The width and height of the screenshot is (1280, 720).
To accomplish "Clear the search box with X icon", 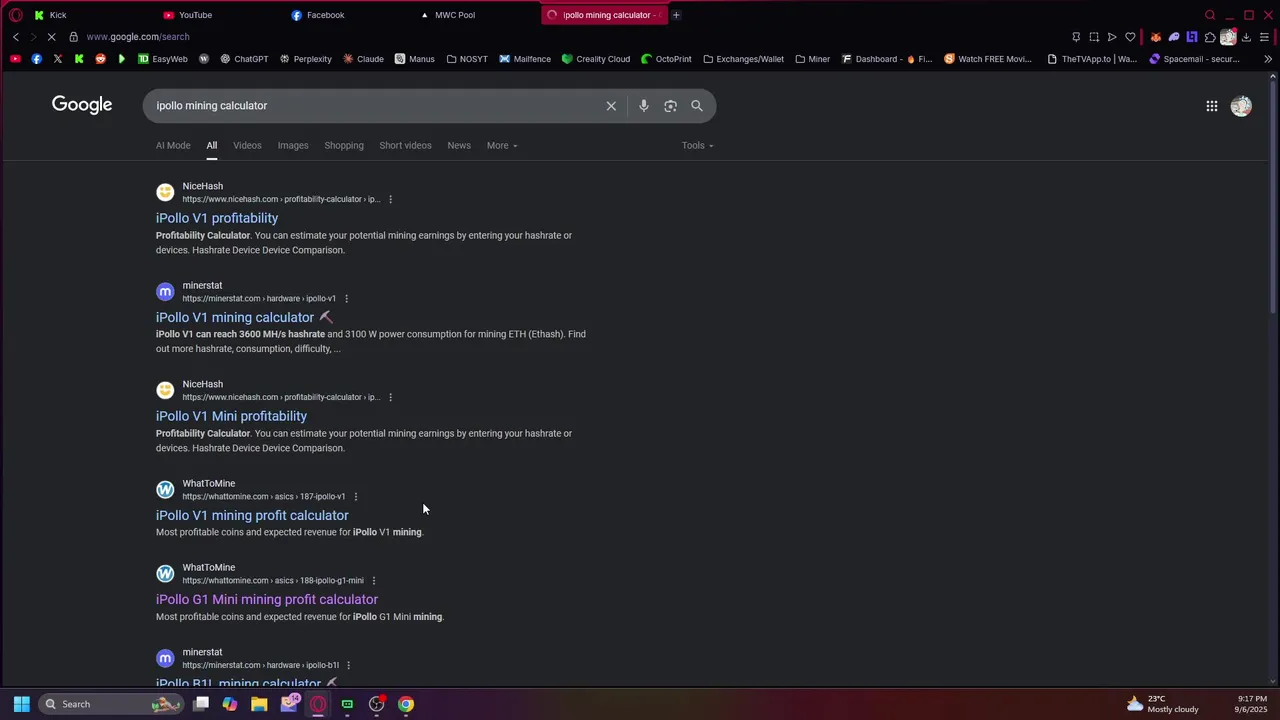I will tap(611, 106).
